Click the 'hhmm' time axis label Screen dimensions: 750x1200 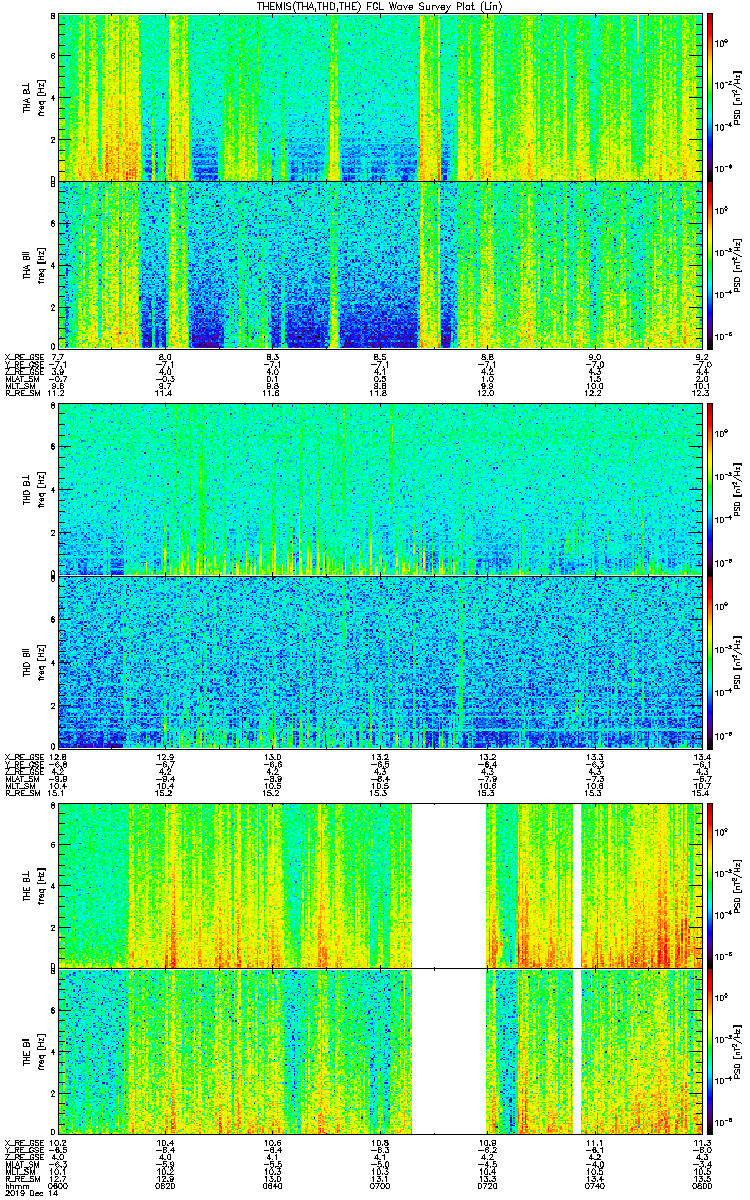pos(16,1186)
